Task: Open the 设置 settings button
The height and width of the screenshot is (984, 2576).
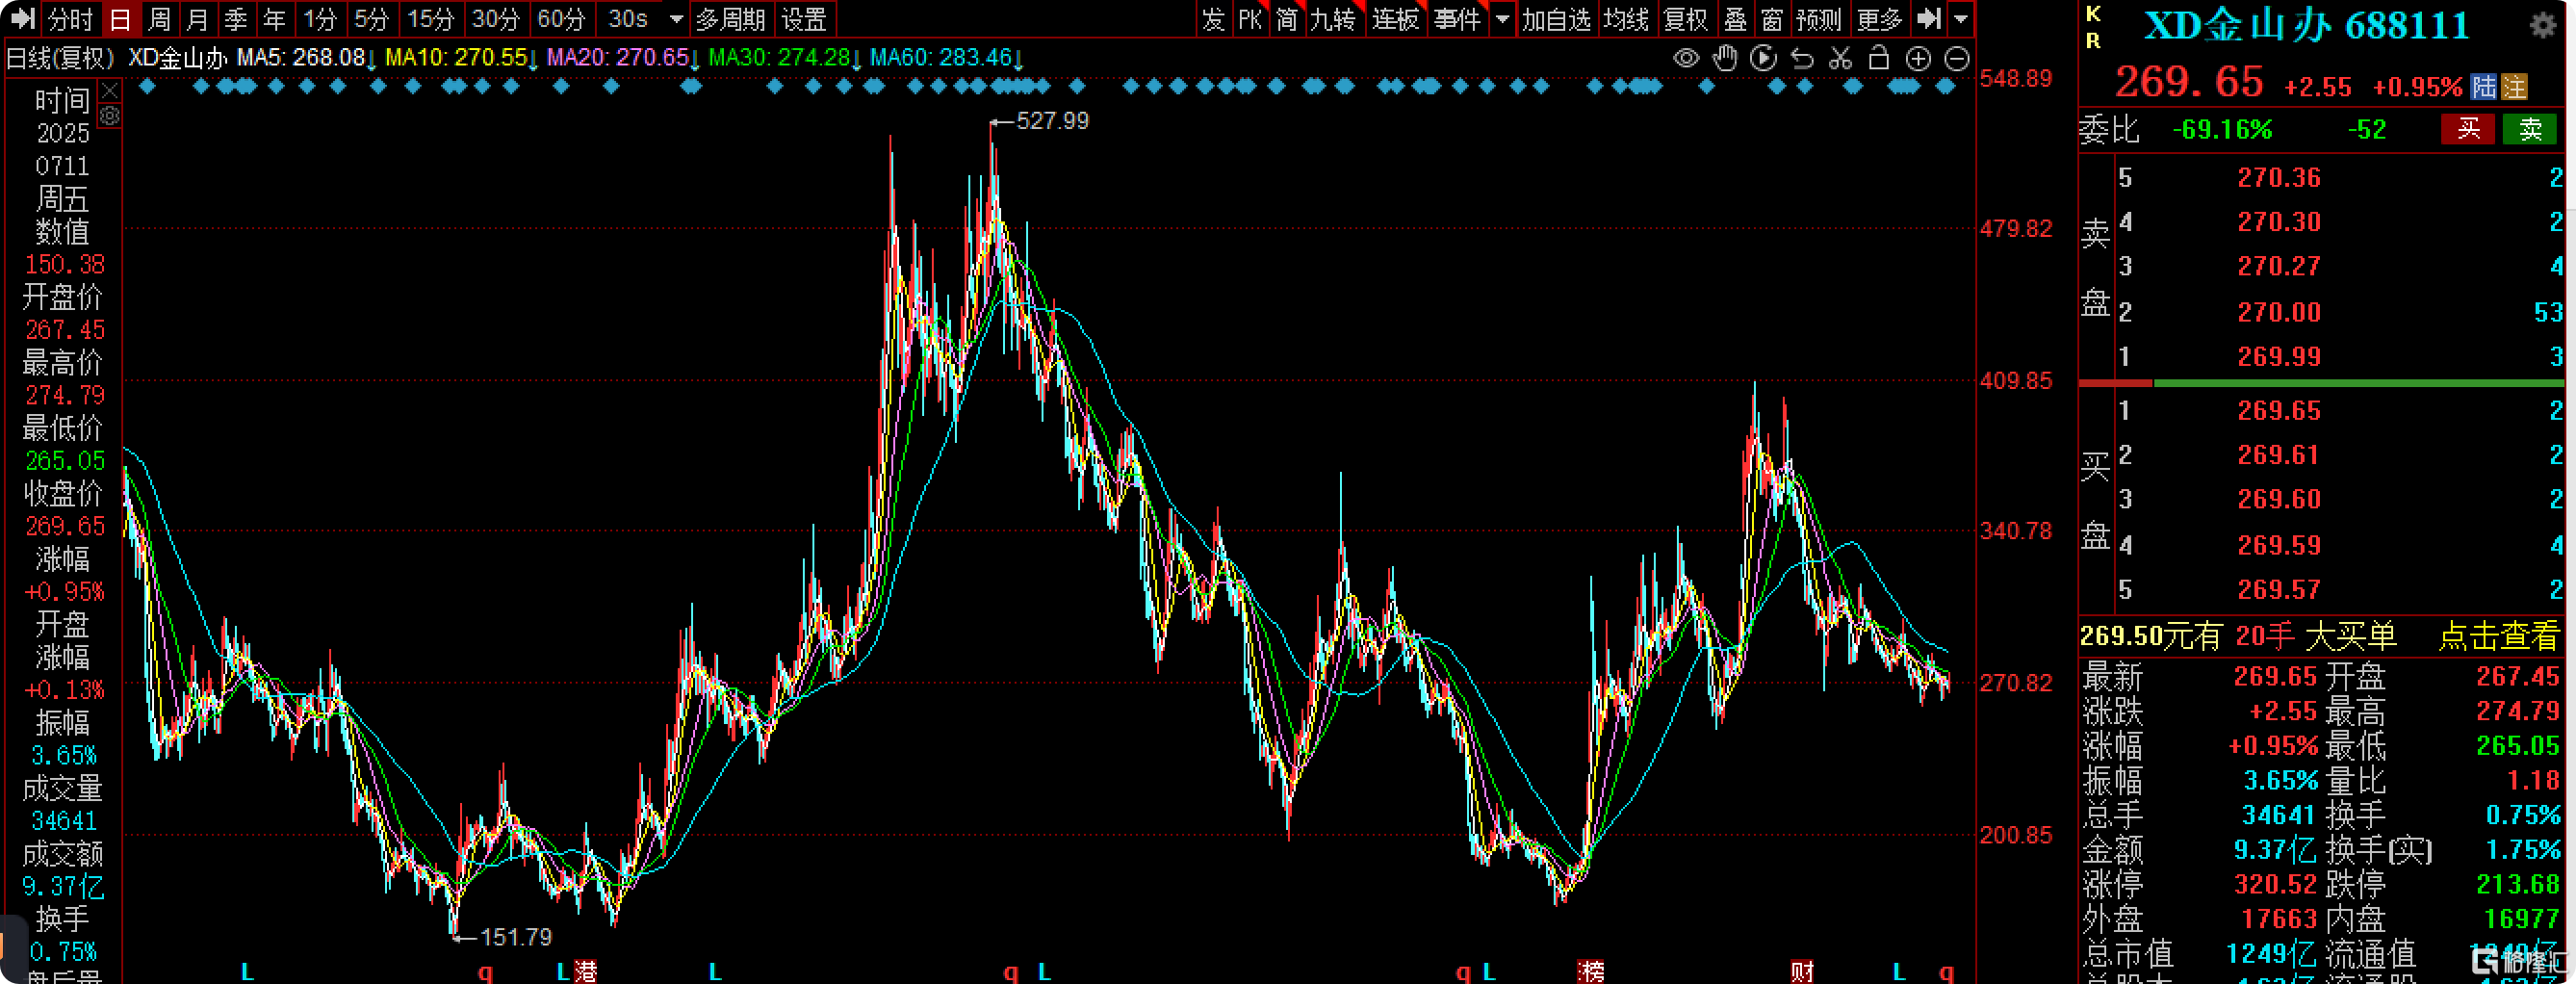Action: click(805, 18)
